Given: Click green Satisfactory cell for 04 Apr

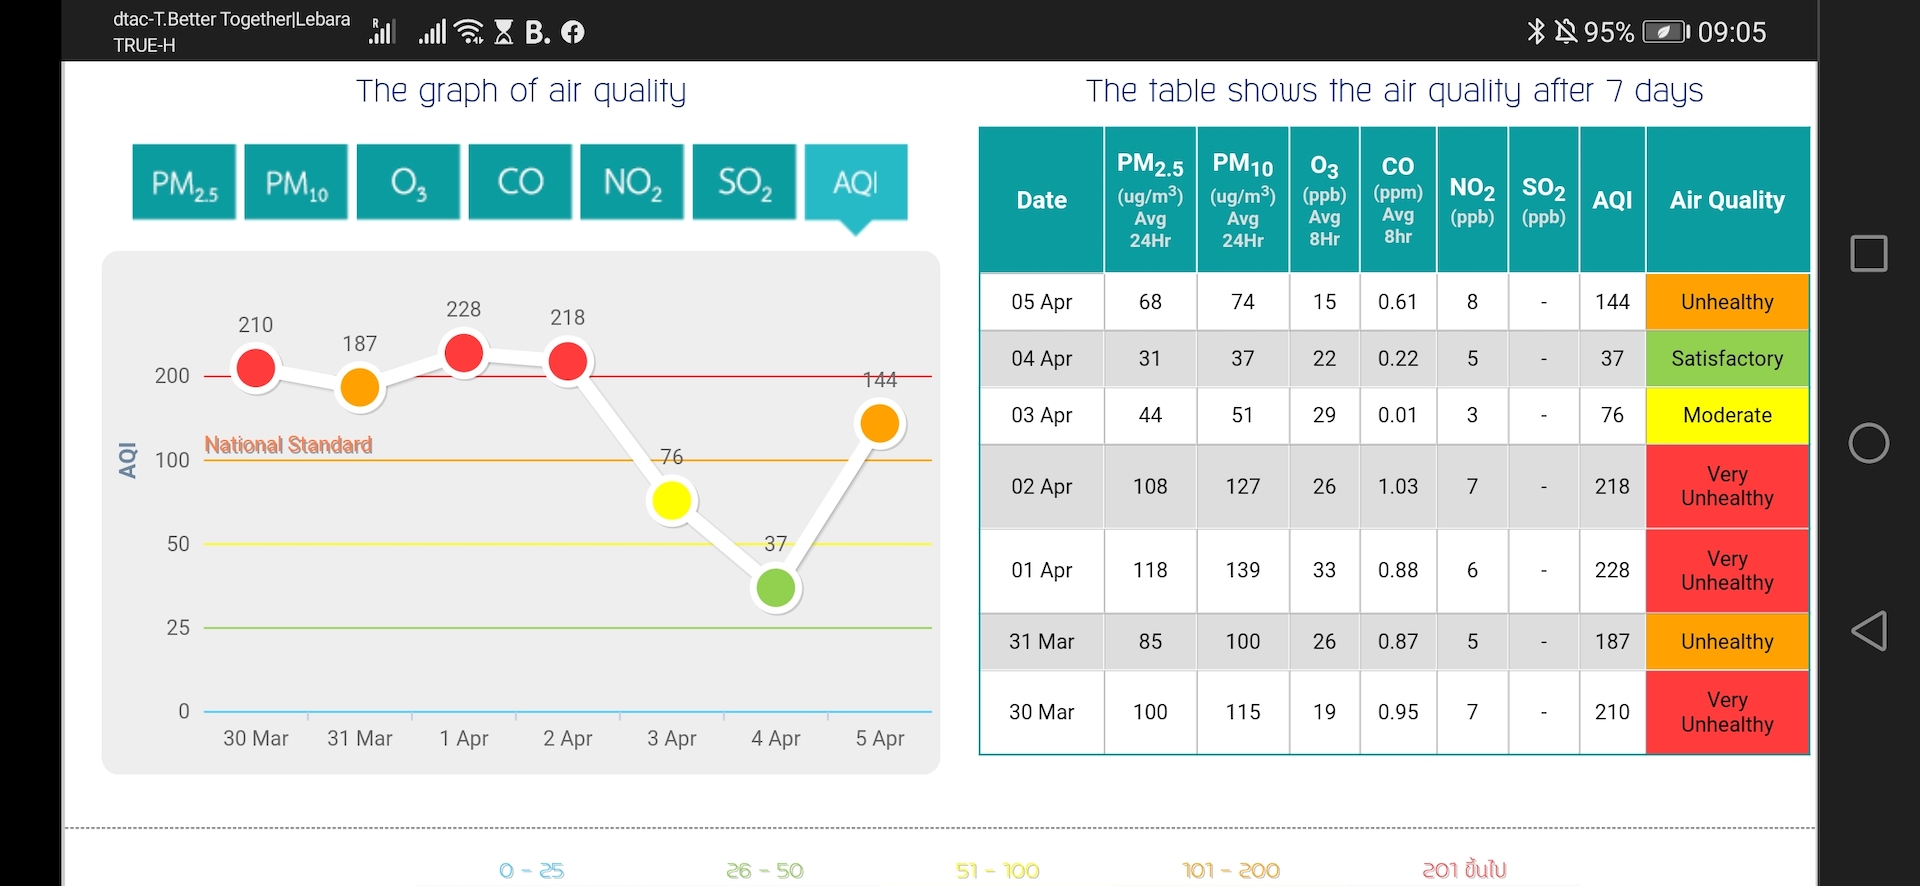Looking at the screenshot, I should point(1727,358).
